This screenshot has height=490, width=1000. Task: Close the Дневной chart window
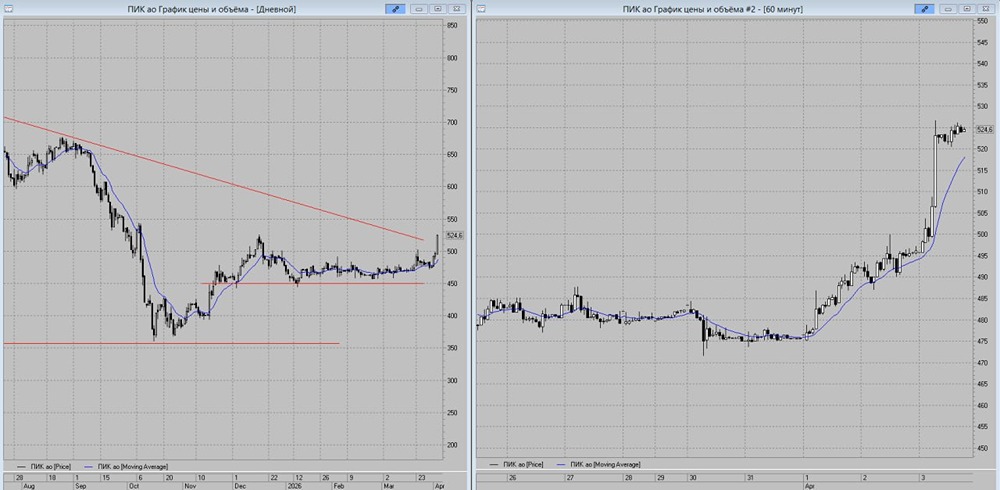tap(456, 9)
